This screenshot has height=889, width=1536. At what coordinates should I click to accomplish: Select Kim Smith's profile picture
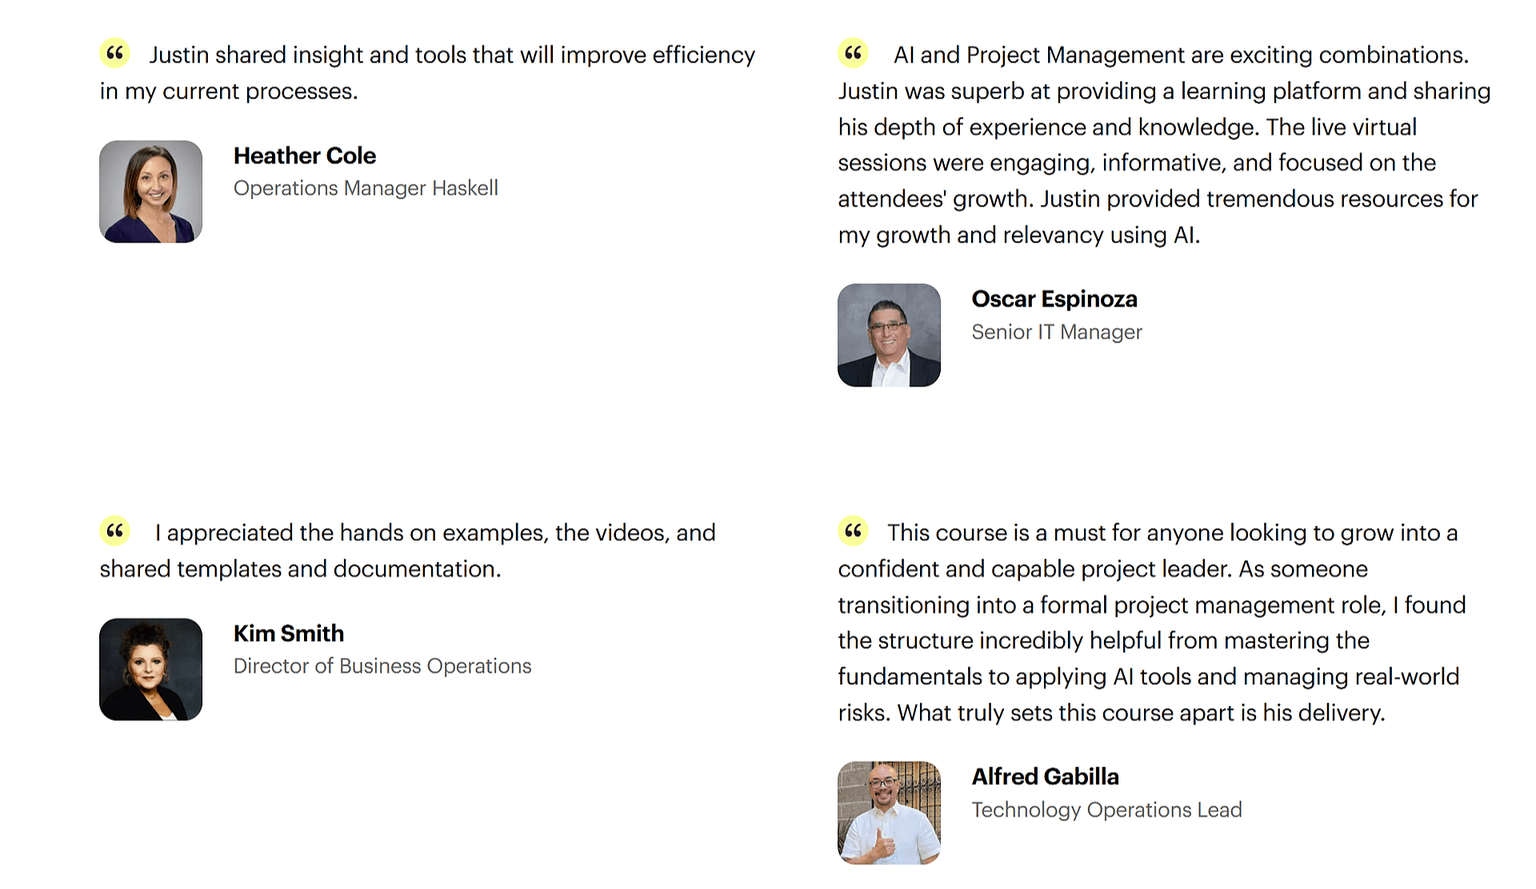point(151,669)
